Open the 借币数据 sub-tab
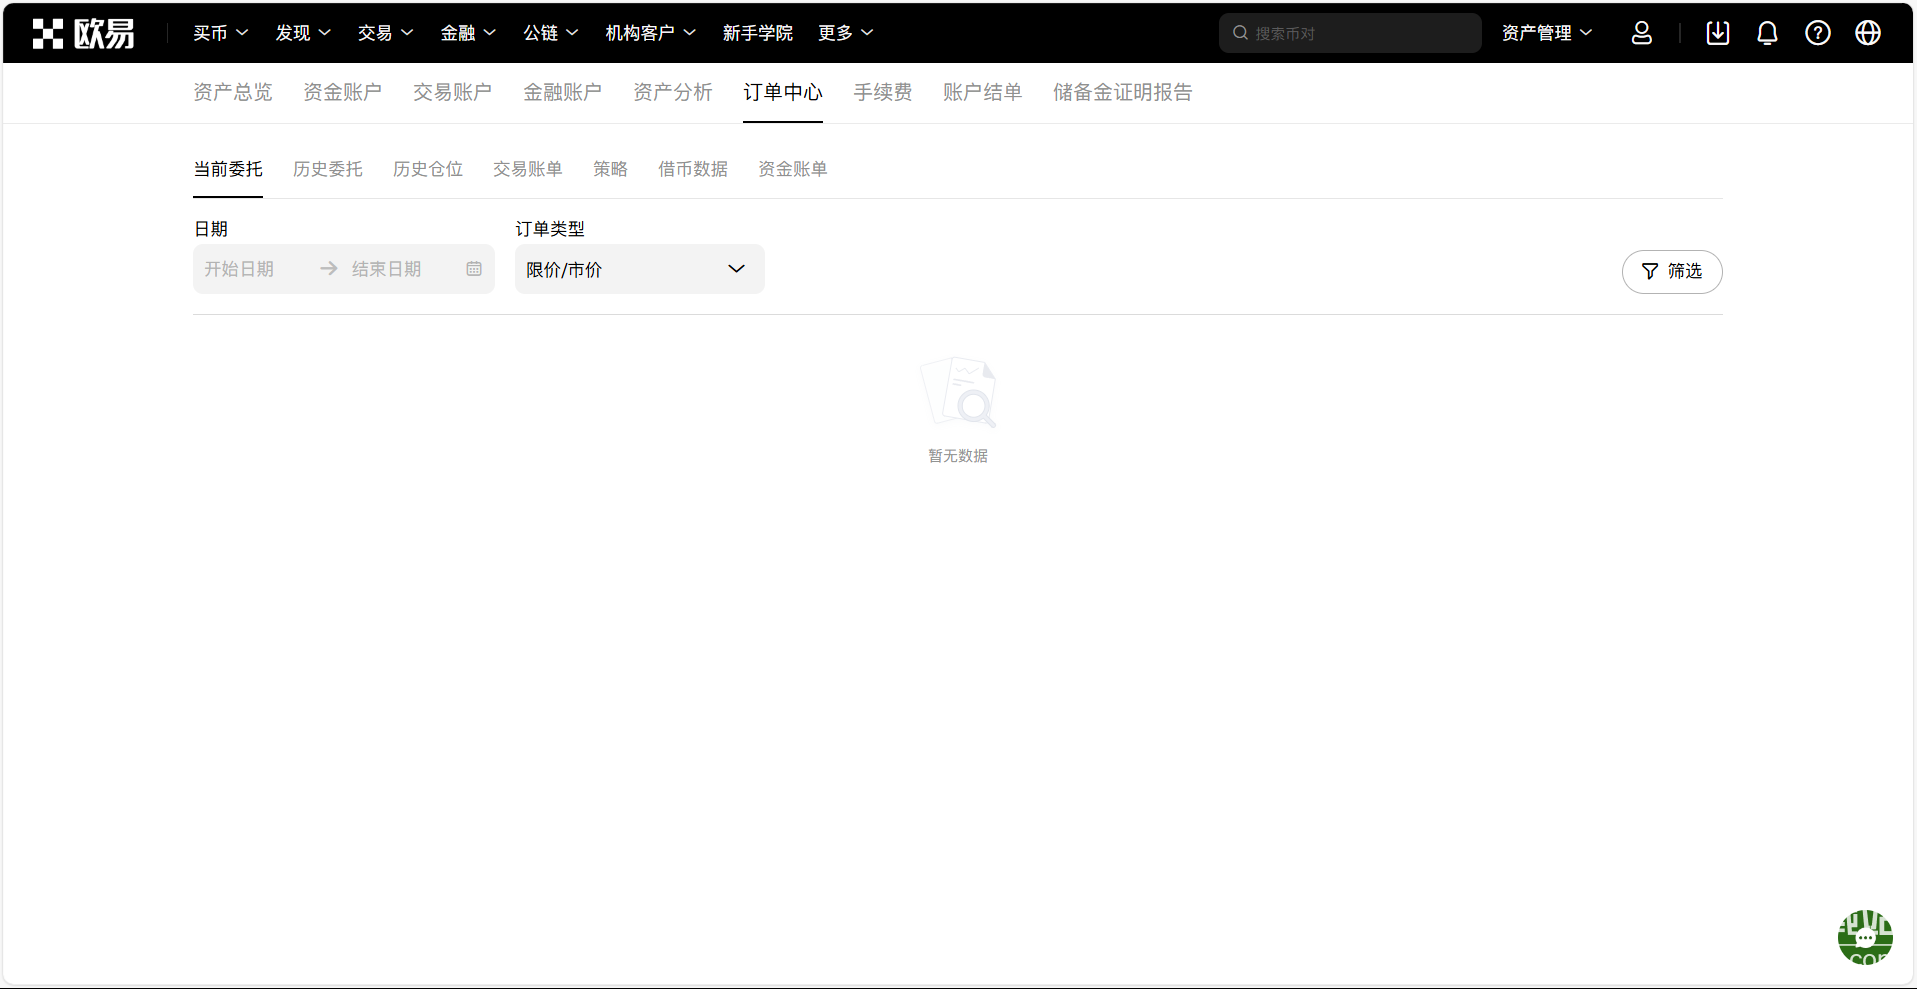The width and height of the screenshot is (1917, 989). 693,169
